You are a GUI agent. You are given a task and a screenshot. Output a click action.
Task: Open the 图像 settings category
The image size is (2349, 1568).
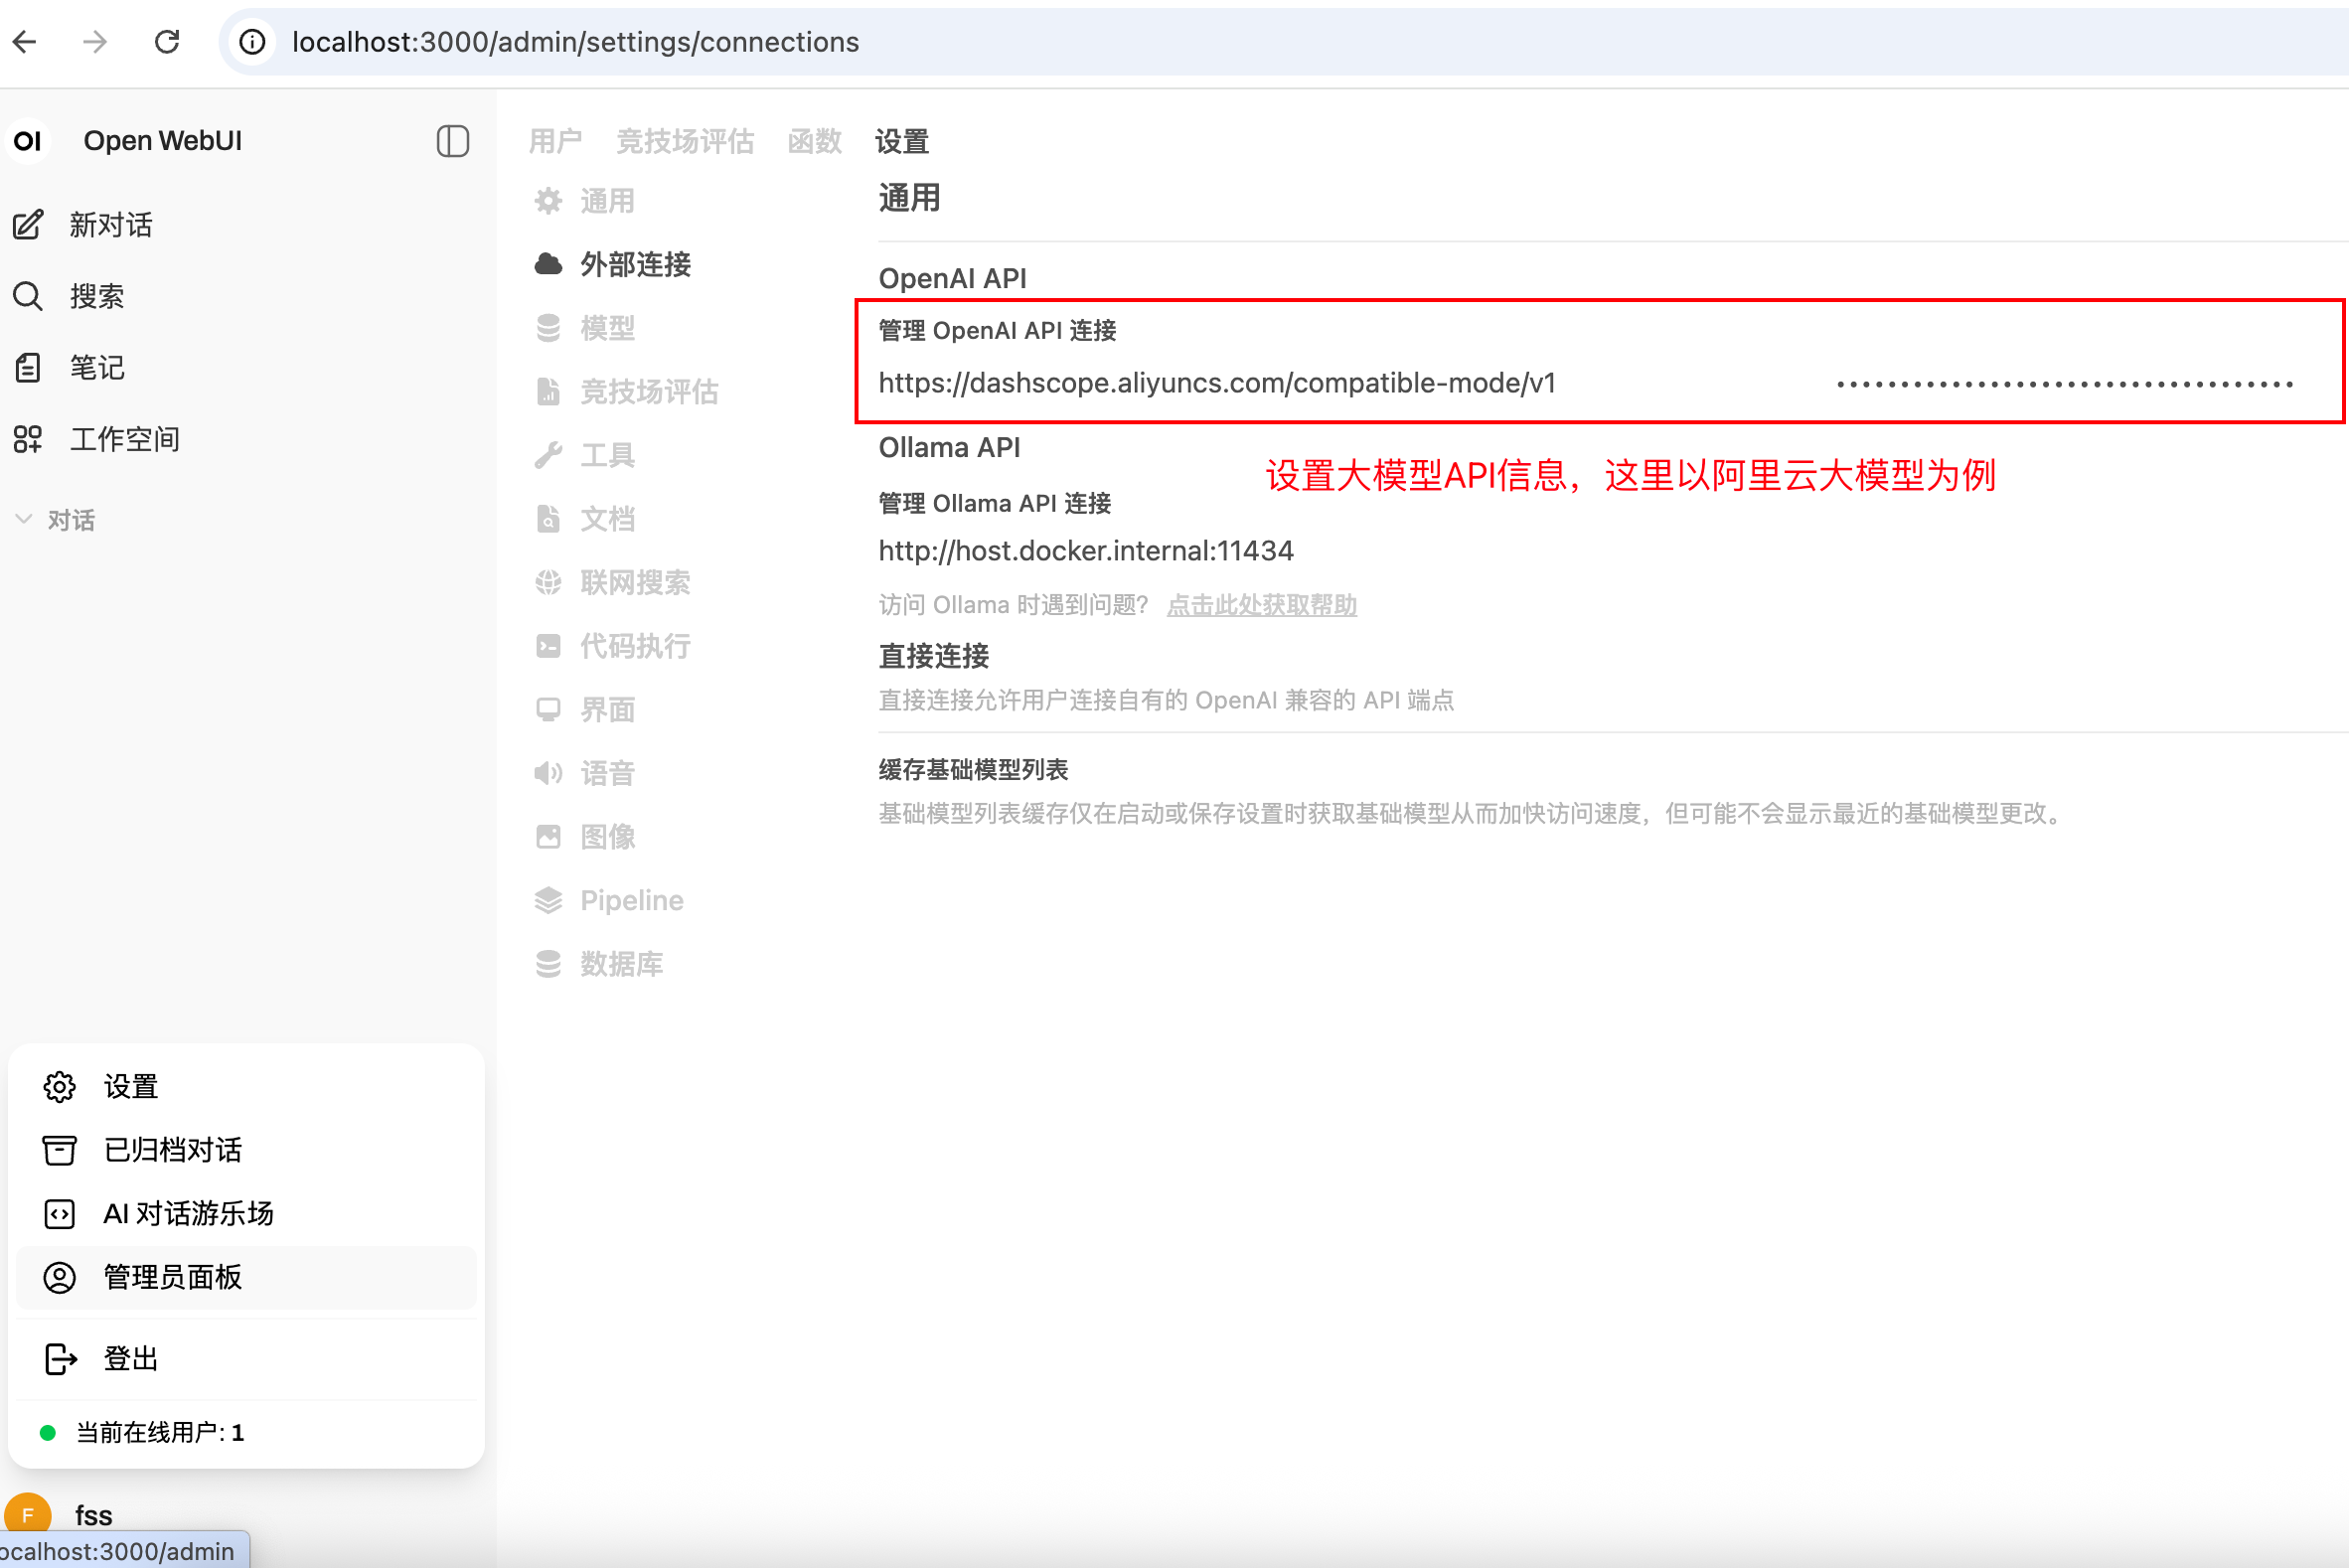tap(585, 836)
